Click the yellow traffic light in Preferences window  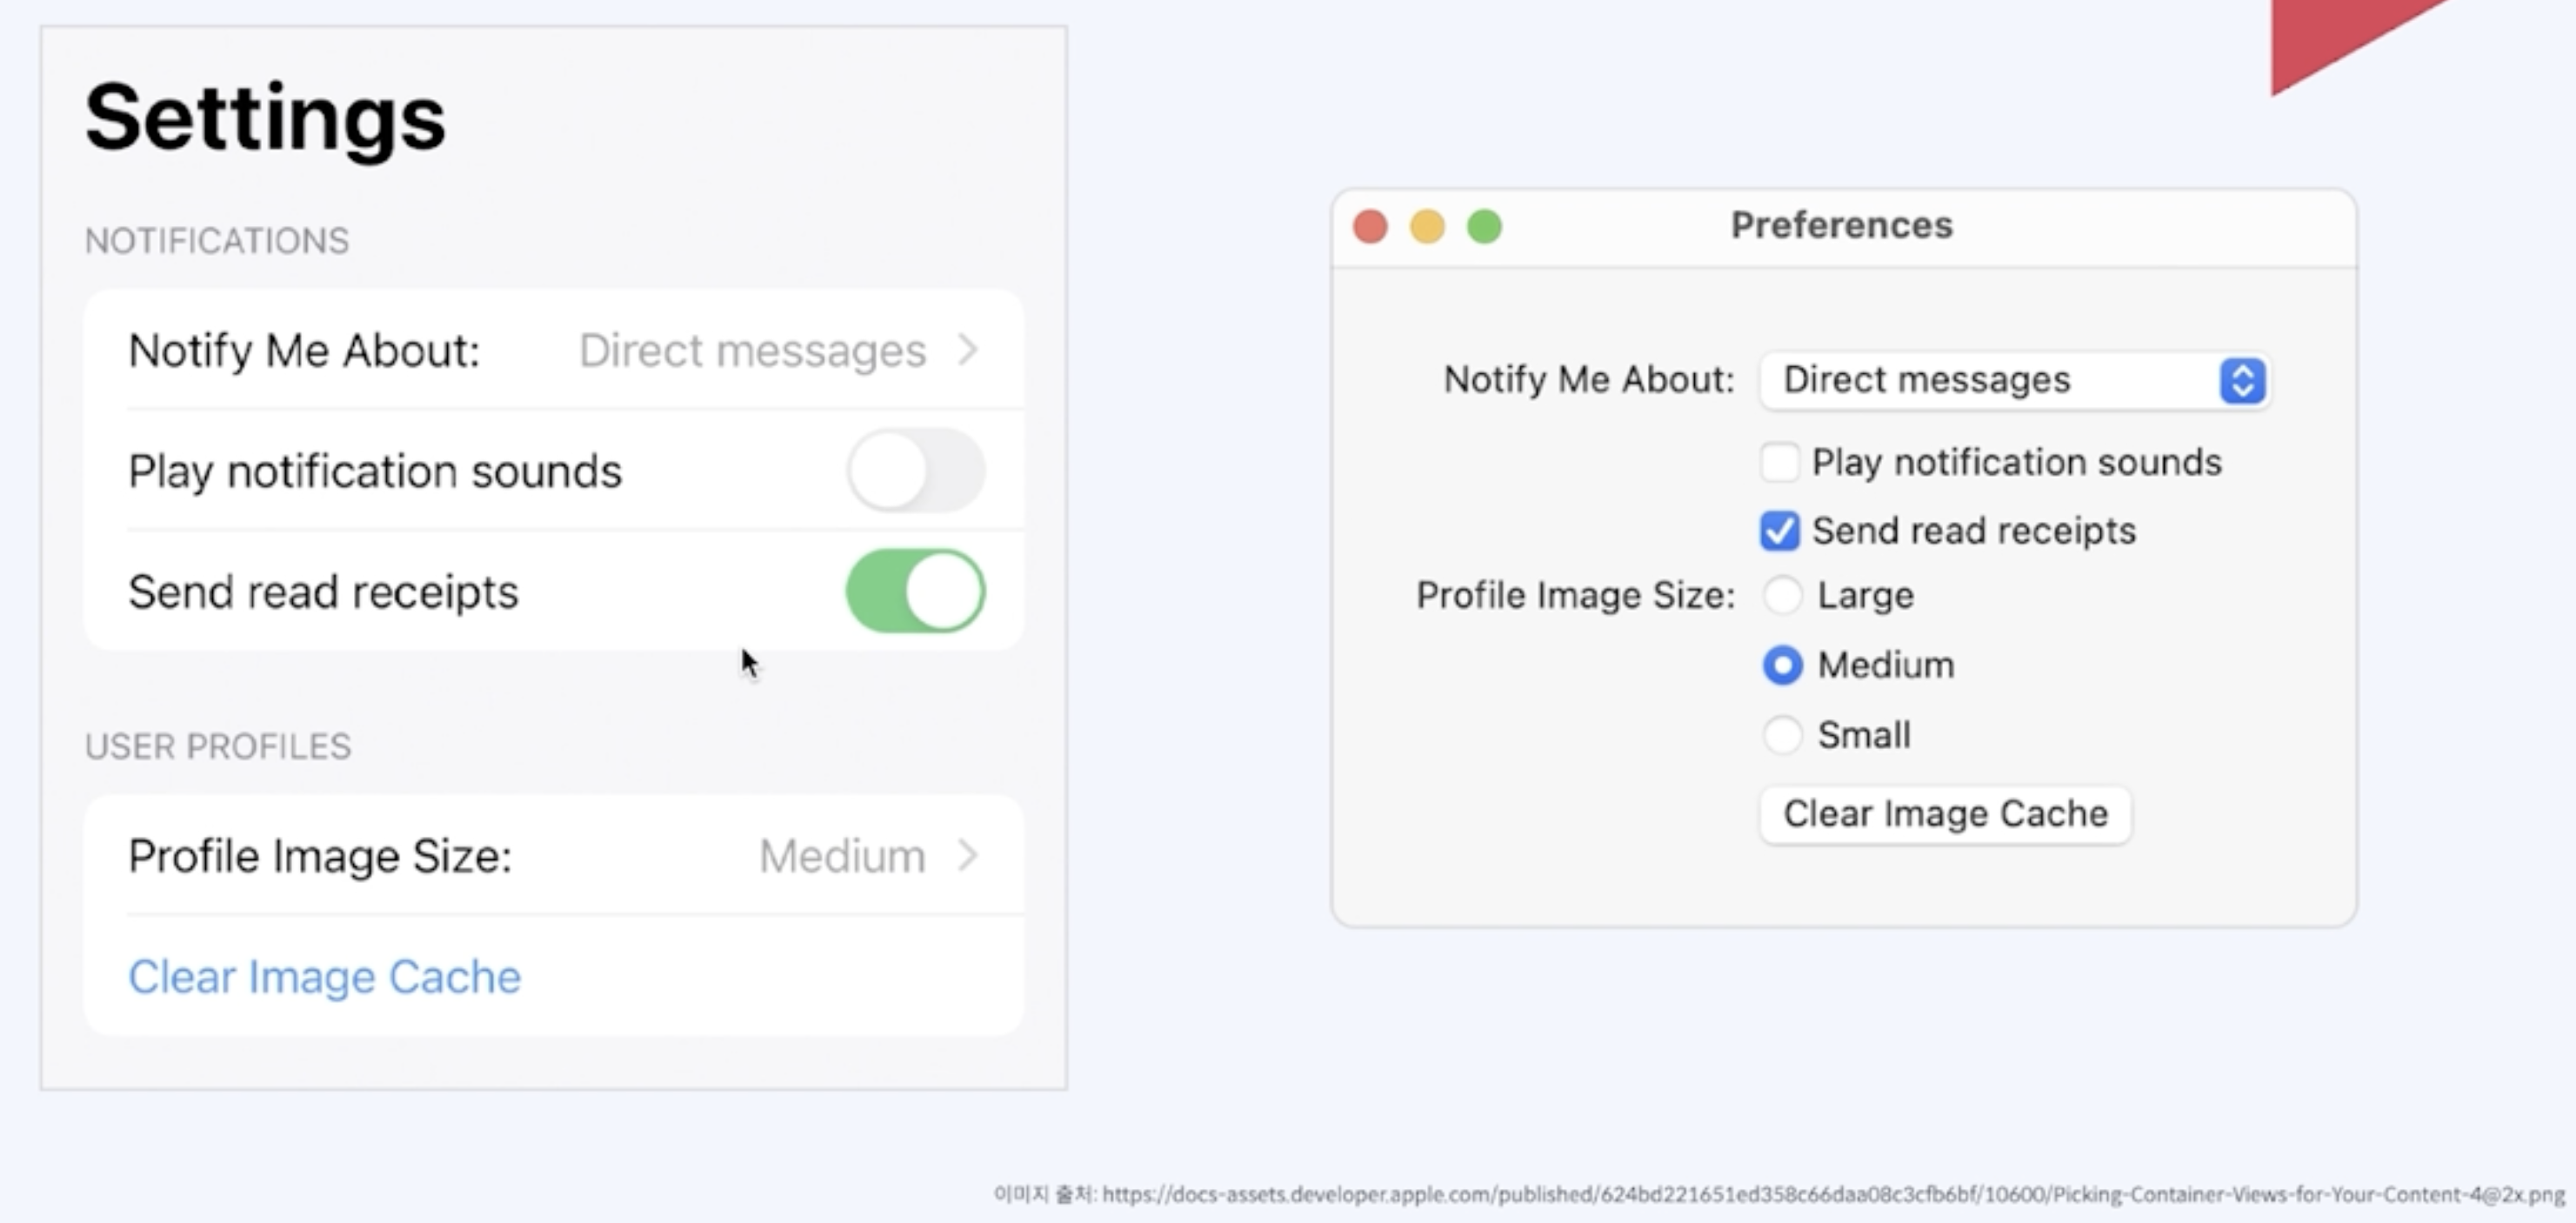click(1428, 227)
